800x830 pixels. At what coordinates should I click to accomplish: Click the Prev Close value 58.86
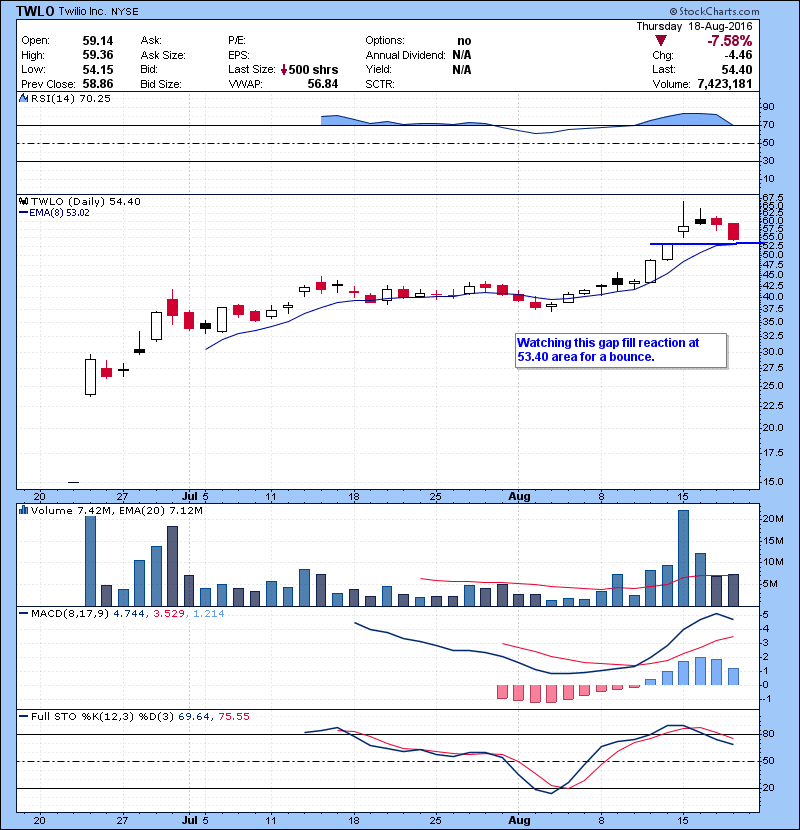pos(98,84)
